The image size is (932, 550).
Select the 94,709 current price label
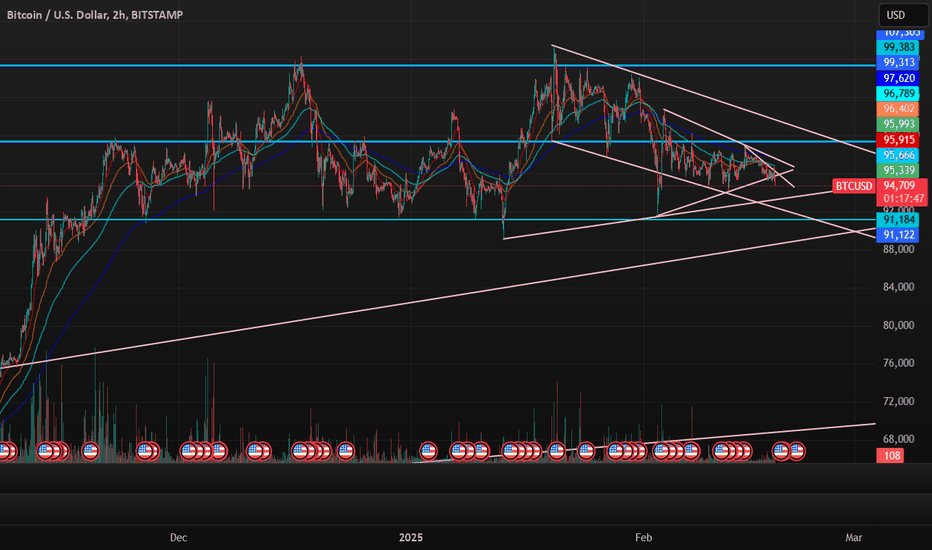(x=899, y=186)
